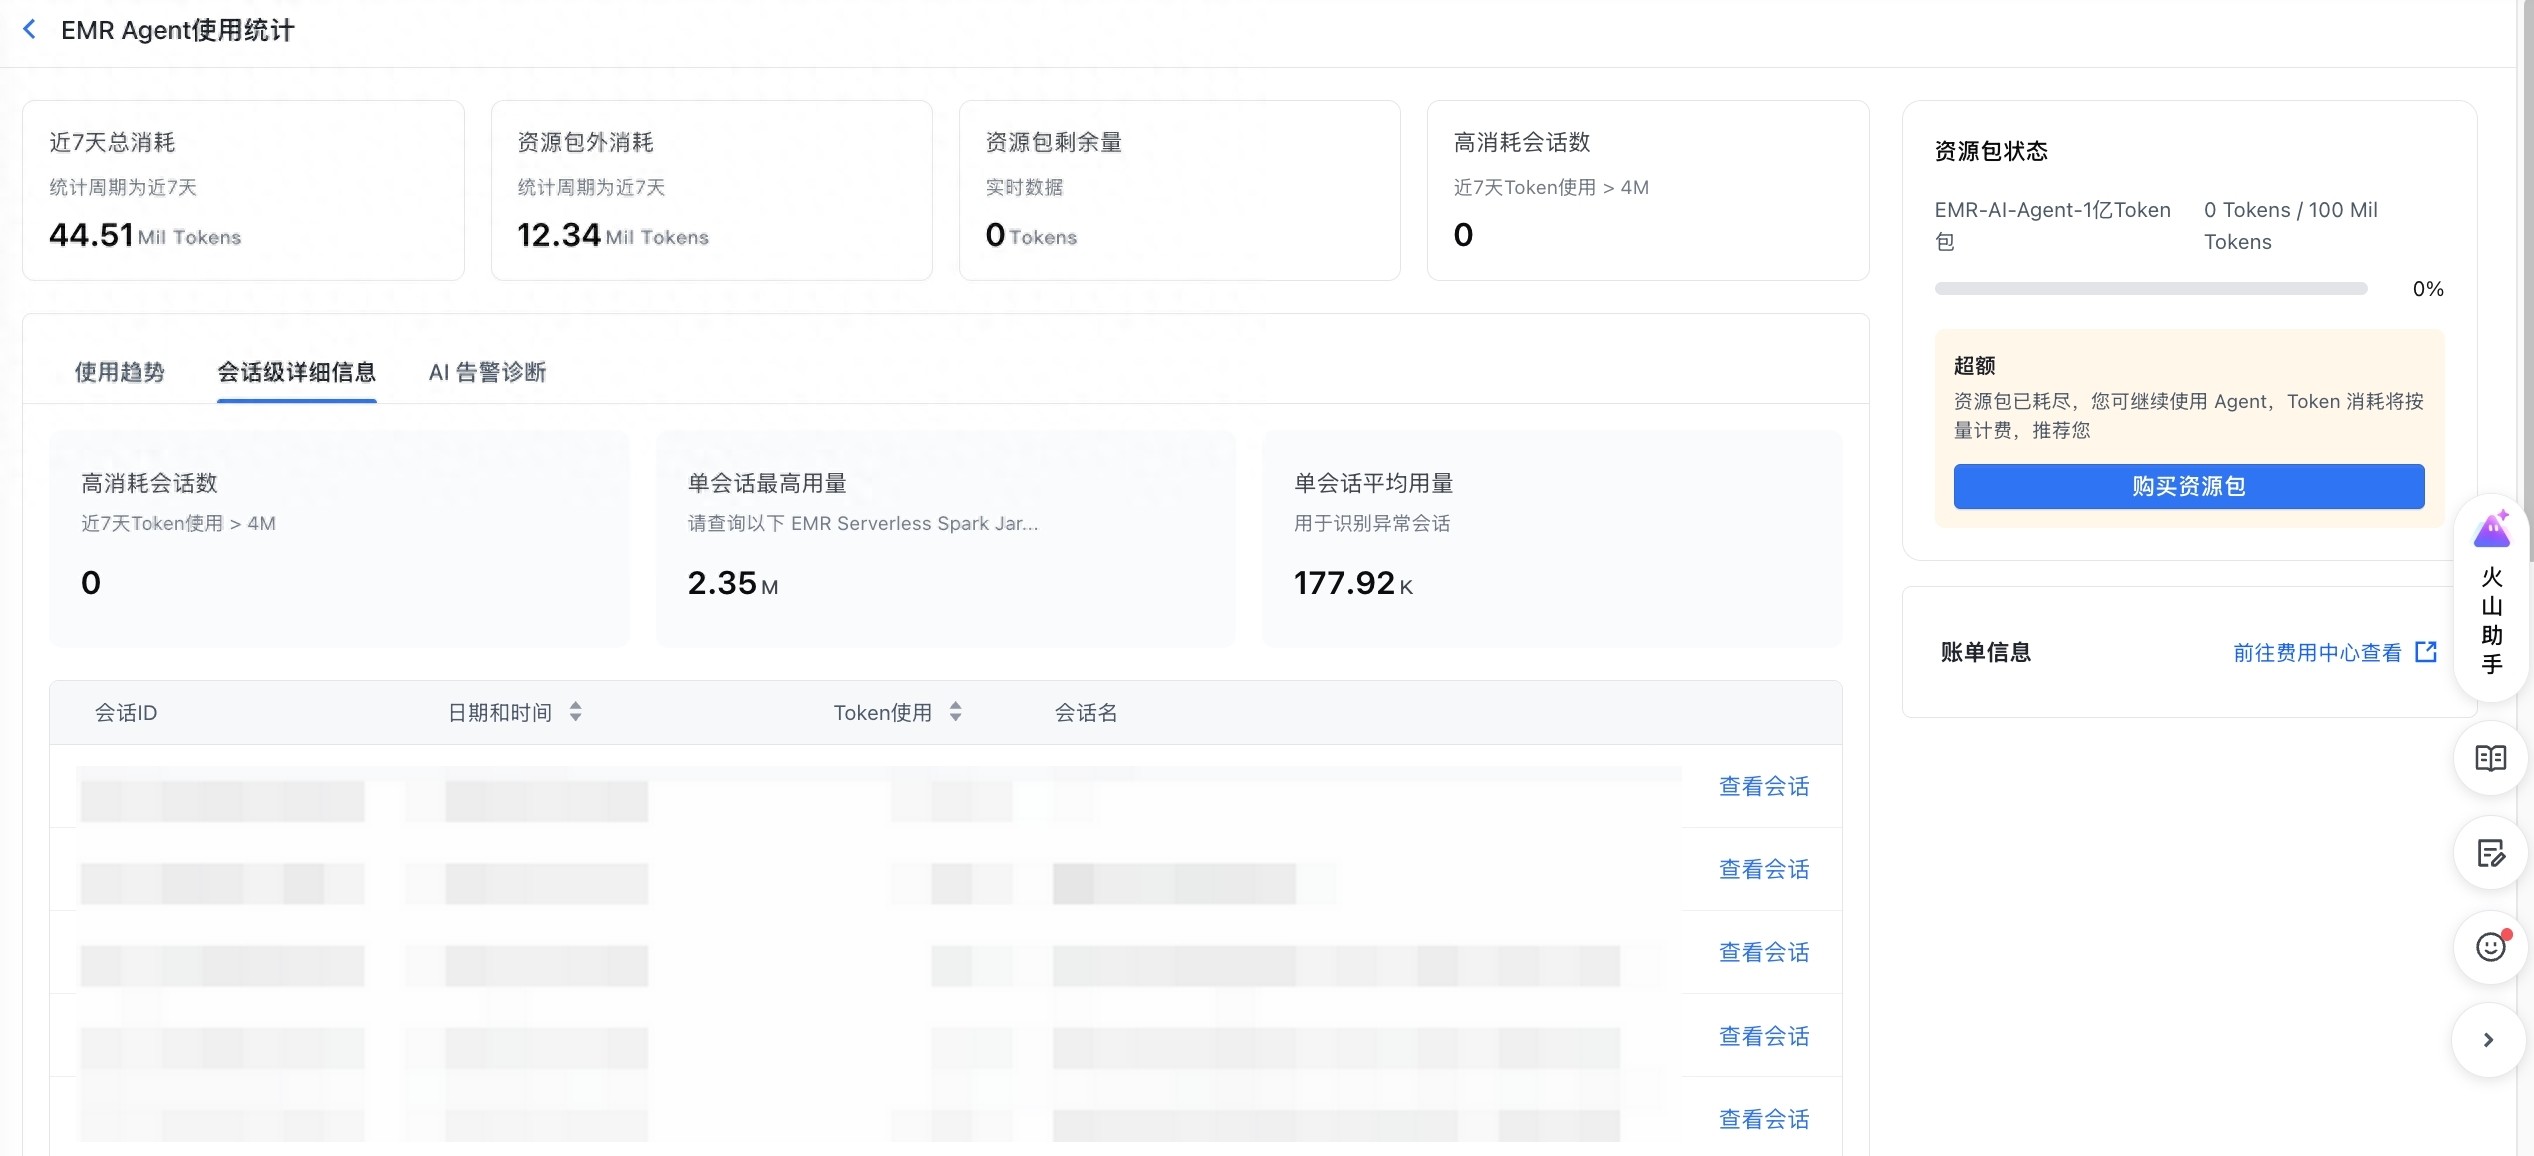The width and height of the screenshot is (2534, 1156).
Task: Click the 单会话平均用量 177.92 K card
Action: (x=1552, y=539)
